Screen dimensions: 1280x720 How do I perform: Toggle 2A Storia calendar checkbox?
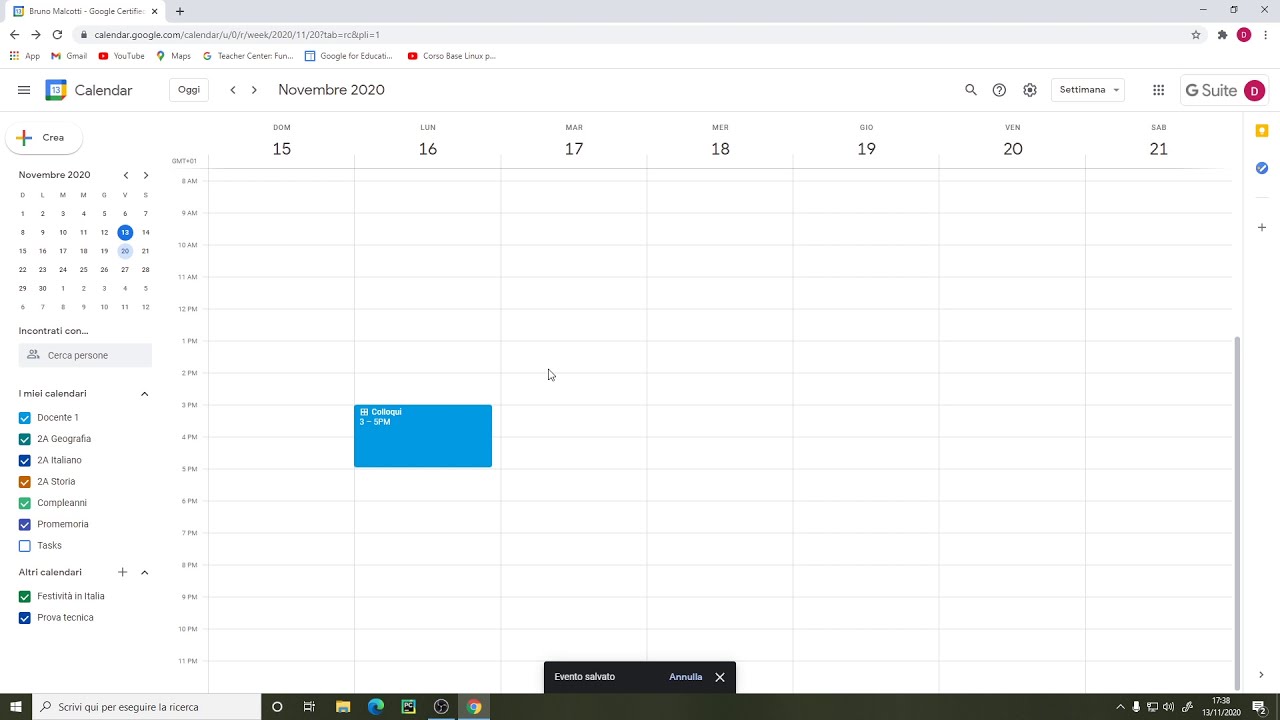25,482
